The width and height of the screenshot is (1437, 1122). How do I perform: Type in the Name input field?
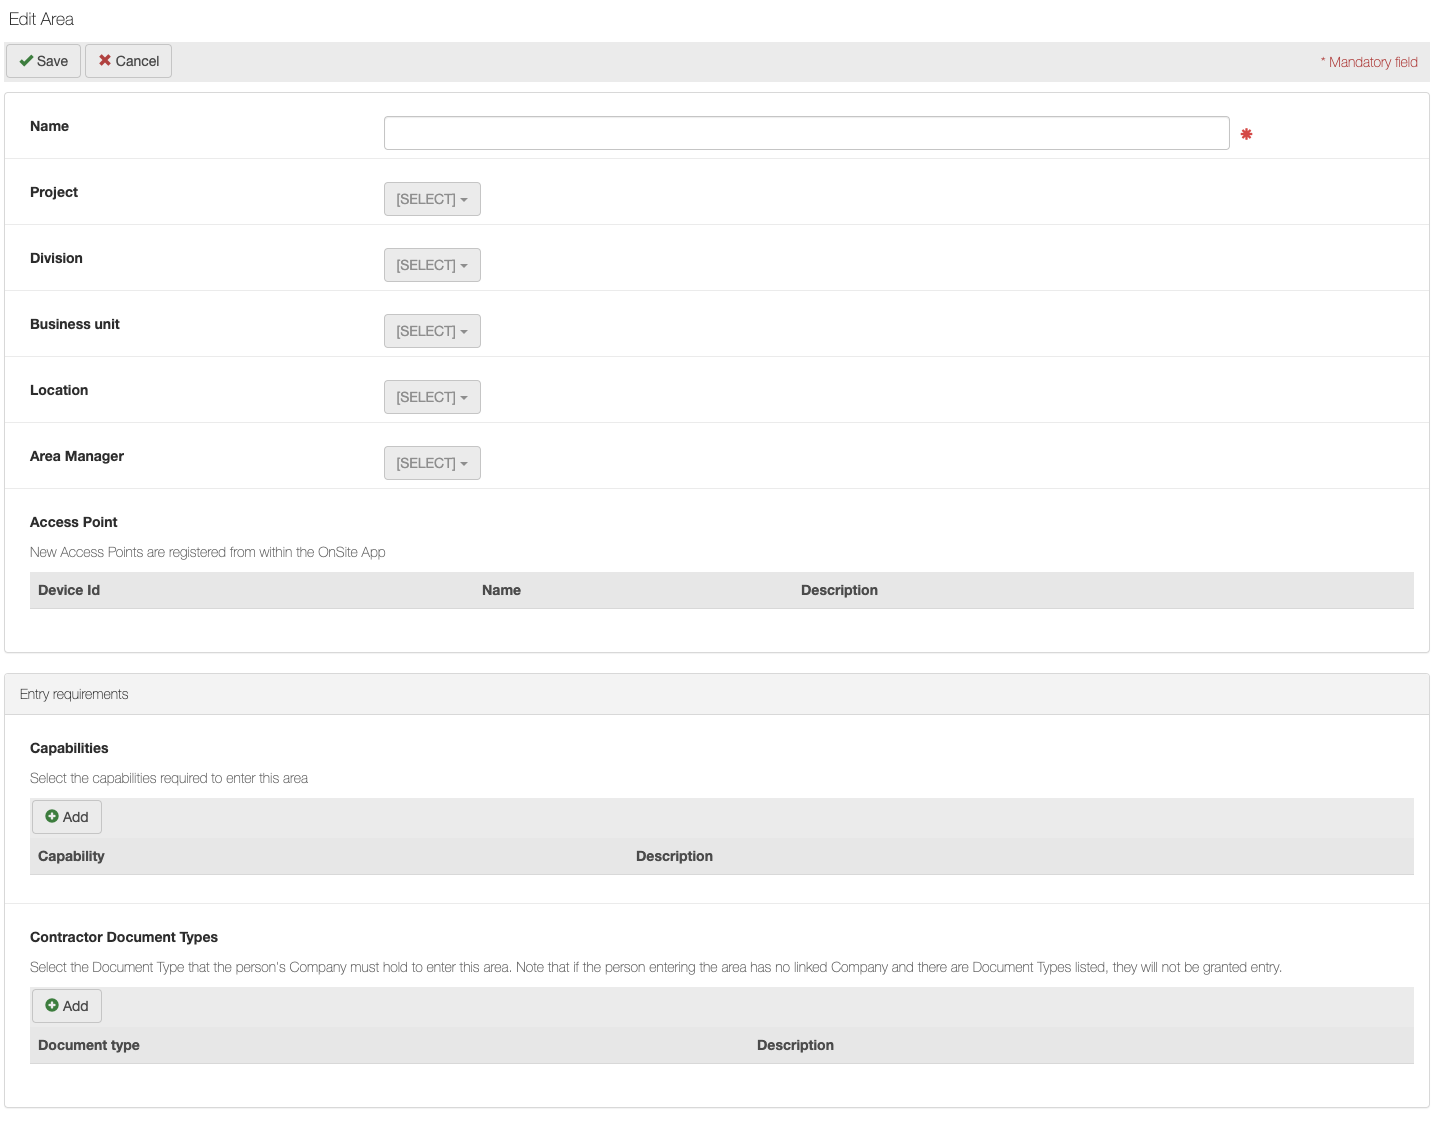[806, 133]
